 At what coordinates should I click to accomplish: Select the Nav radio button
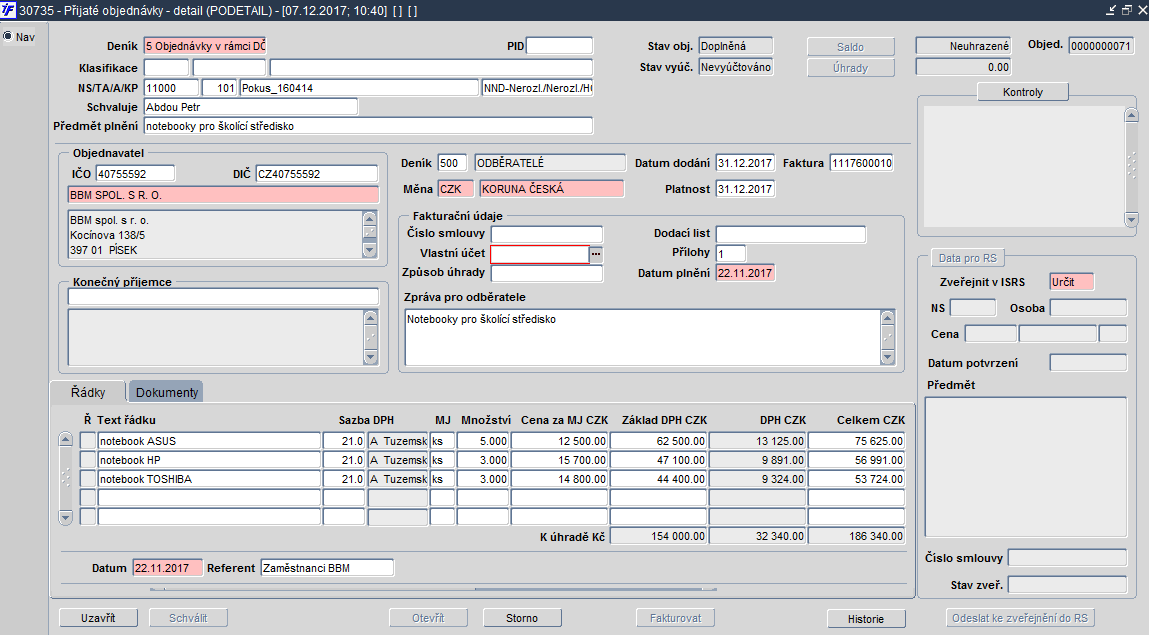(8, 37)
